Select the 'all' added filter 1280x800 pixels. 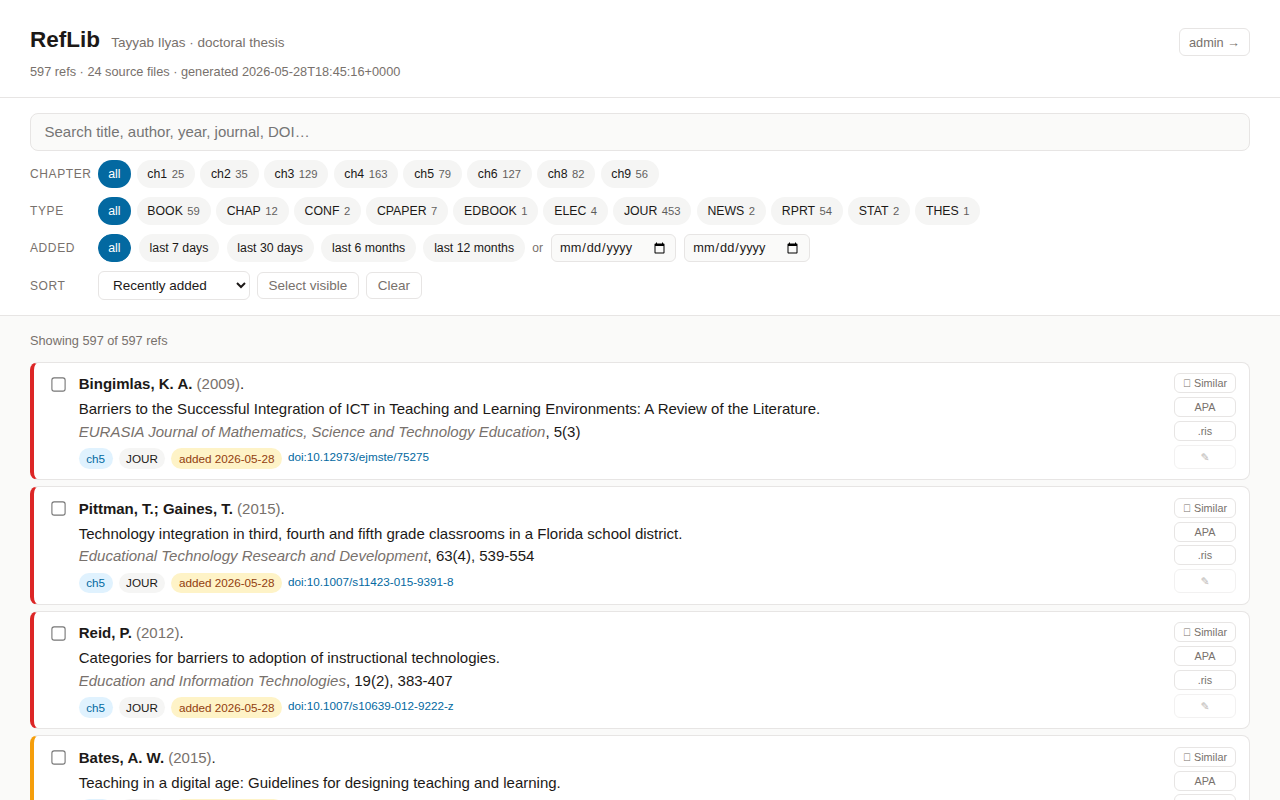click(x=114, y=248)
